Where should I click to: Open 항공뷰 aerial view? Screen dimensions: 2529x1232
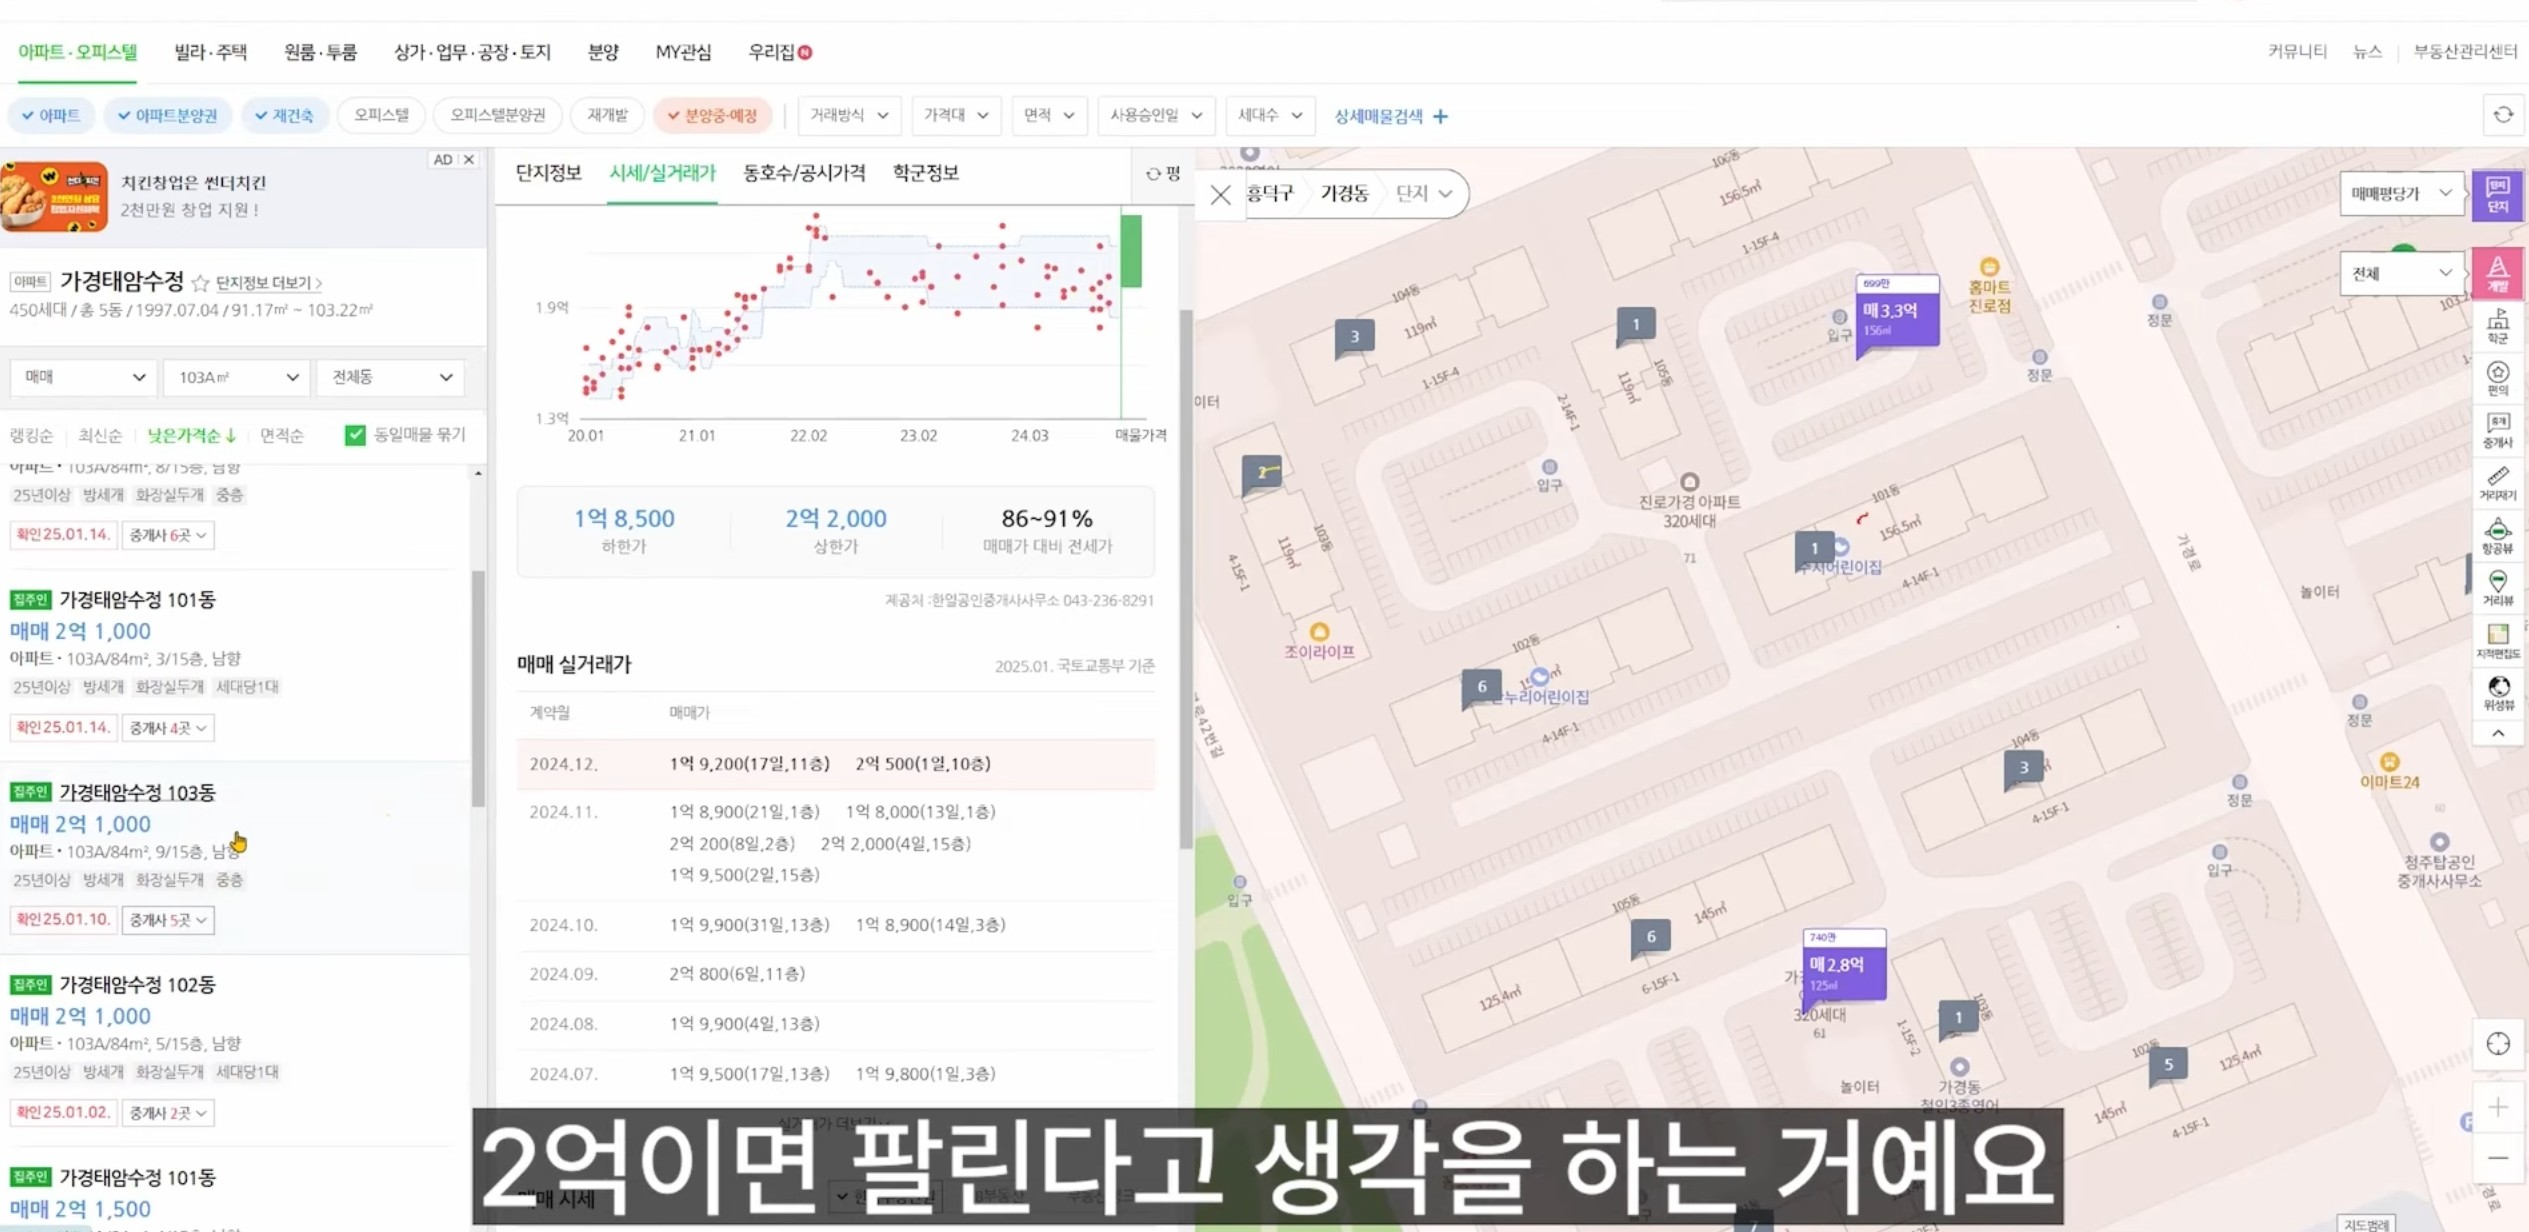tap(2497, 535)
